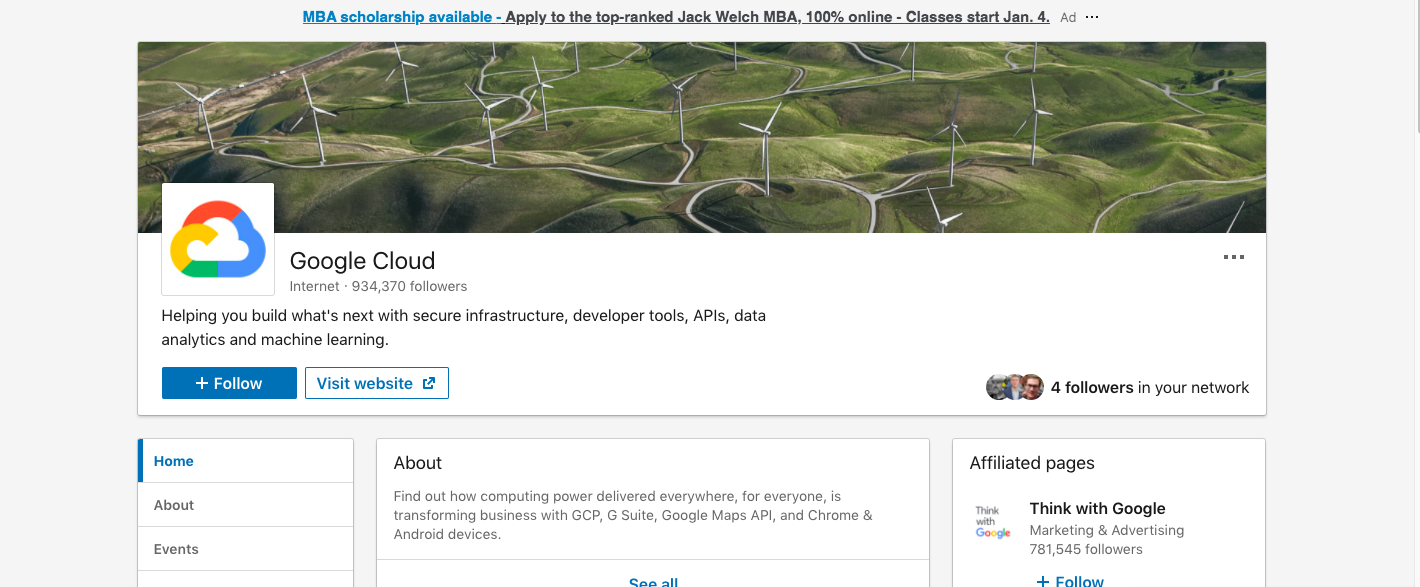Click the Google Cloud page title
1420x587 pixels.
(362, 261)
